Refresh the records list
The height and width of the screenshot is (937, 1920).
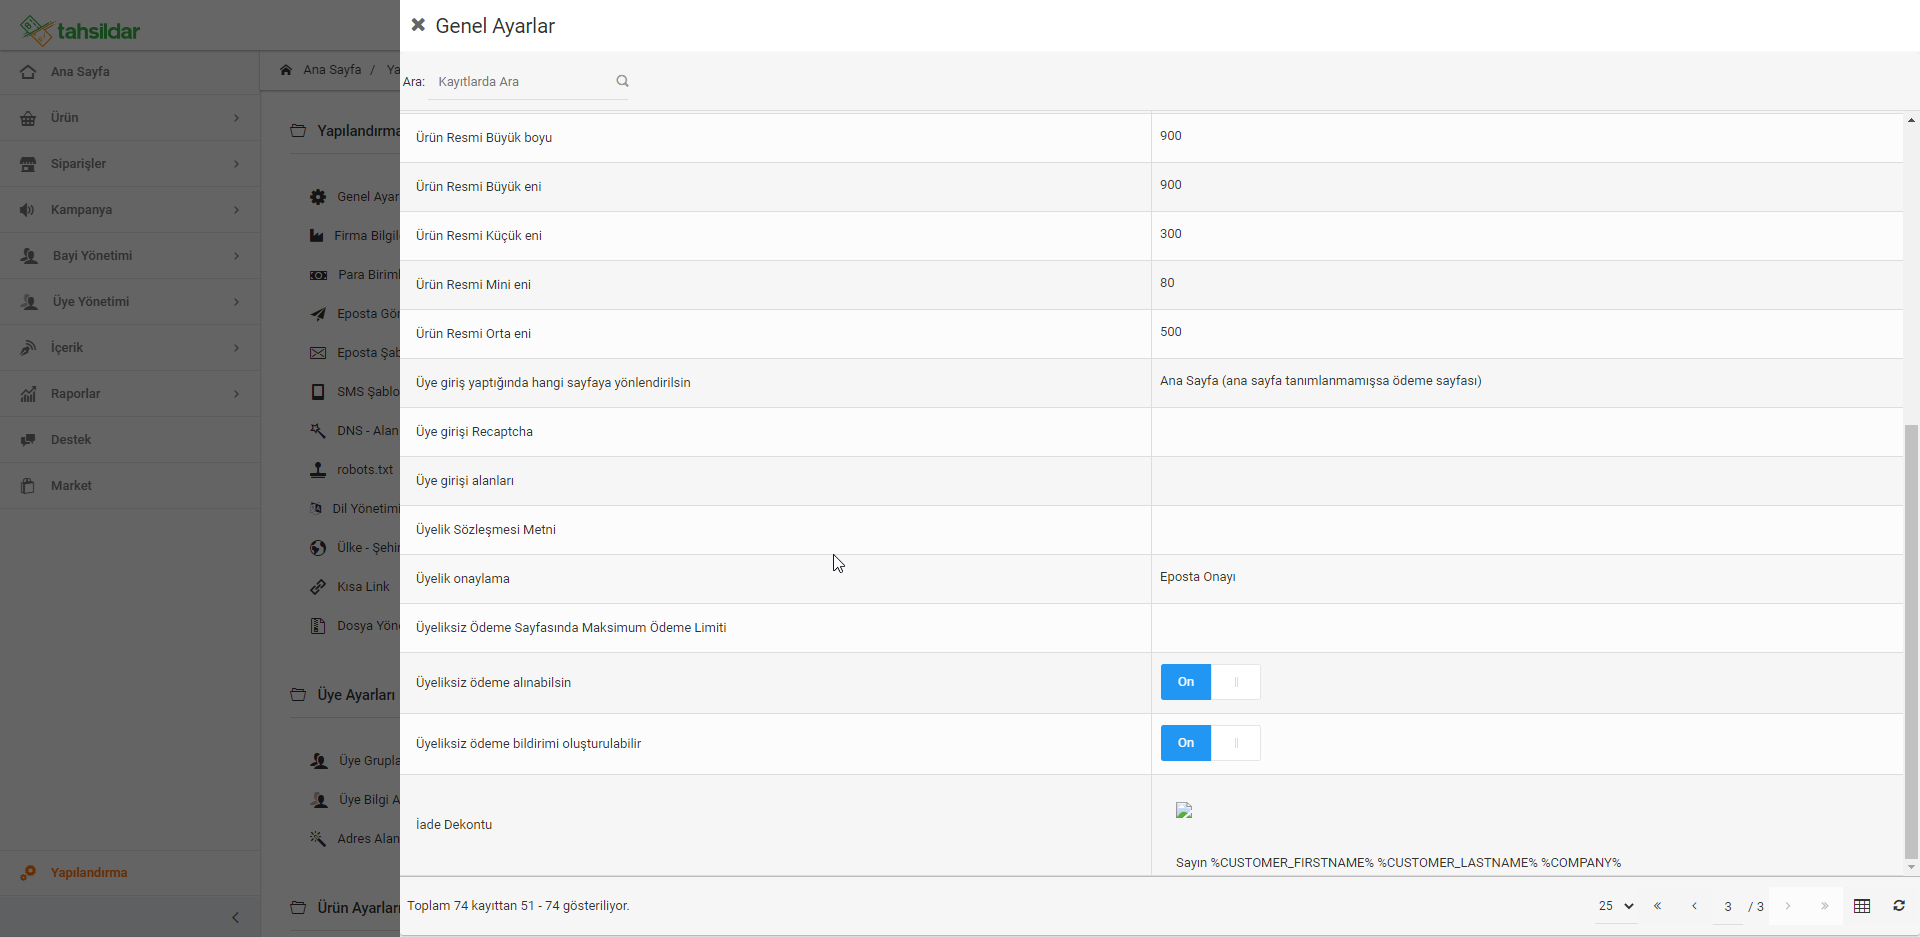pos(1899,906)
